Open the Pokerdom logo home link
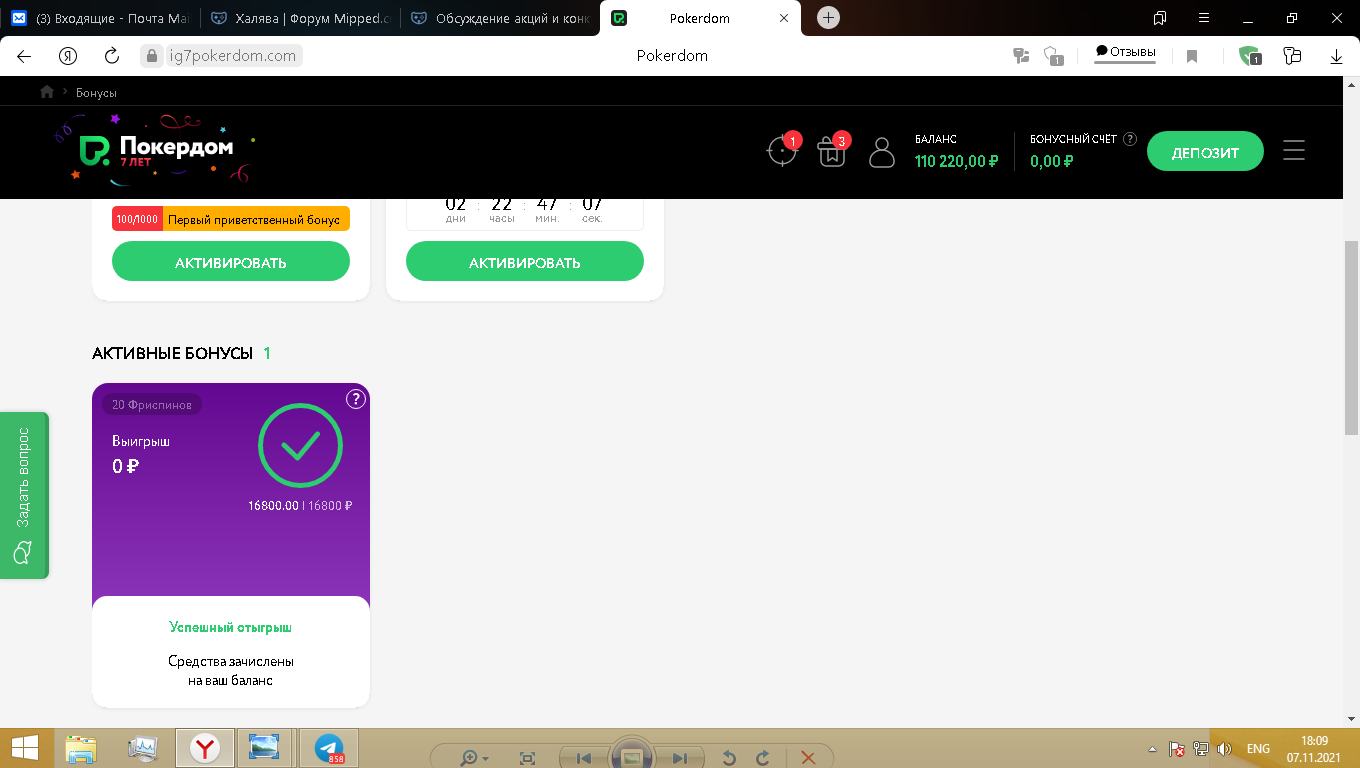1360x768 pixels. click(x=155, y=150)
